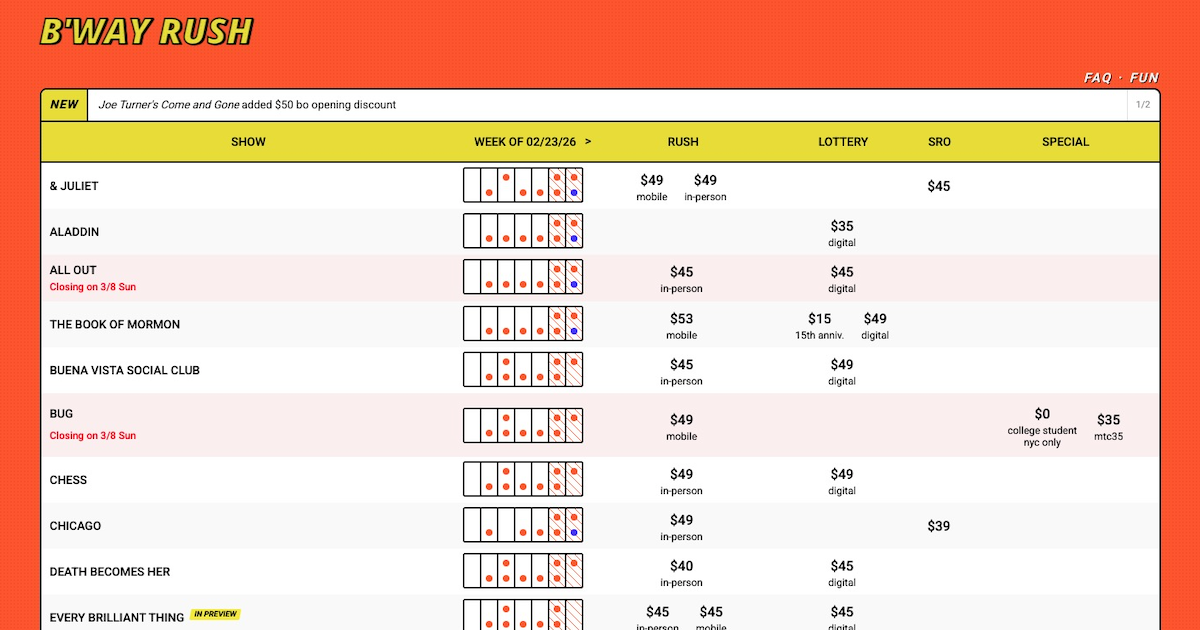
Task: Click the & Juliet $45 SRO price
Action: [938, 186]
